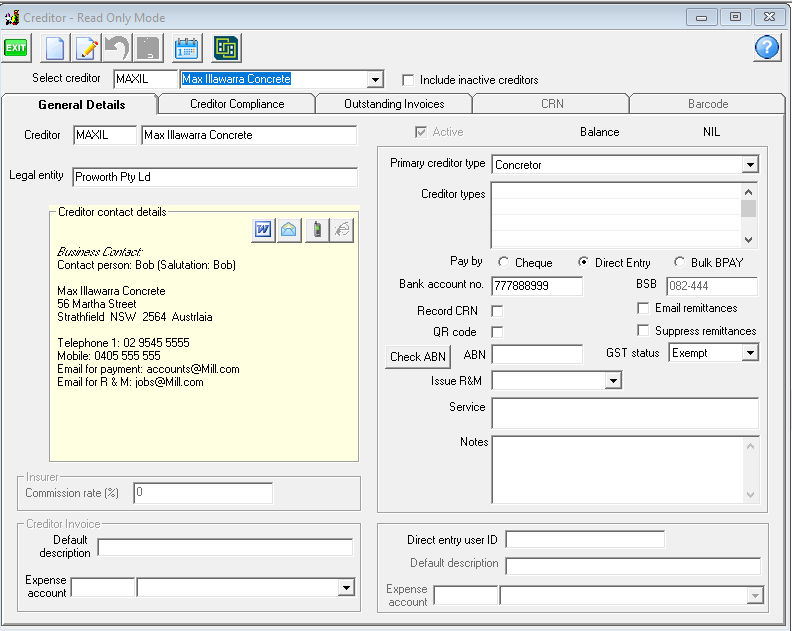792x631 pixels.
Task: Expand the Primary creditor type dropdown
Action: coord(750,165)
